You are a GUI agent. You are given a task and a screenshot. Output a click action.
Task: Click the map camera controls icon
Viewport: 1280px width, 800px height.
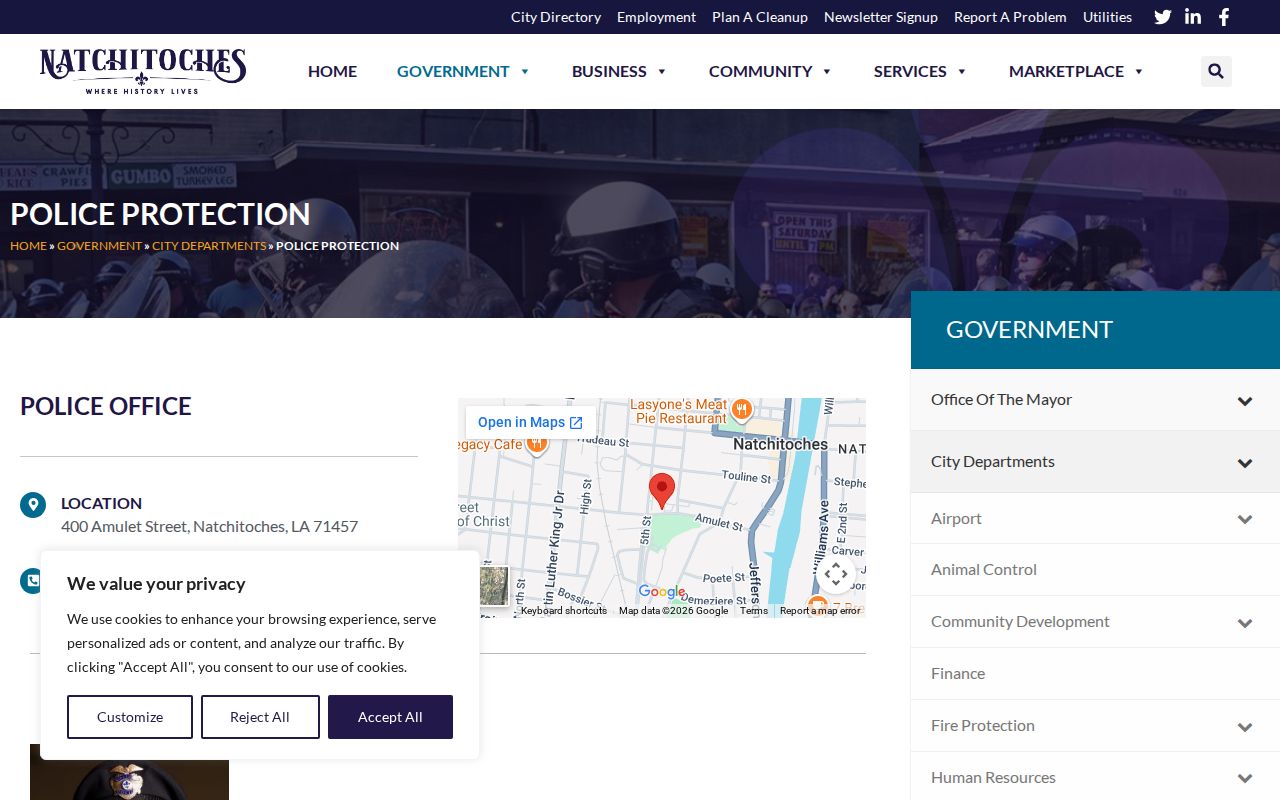click(x=836, y=574)
